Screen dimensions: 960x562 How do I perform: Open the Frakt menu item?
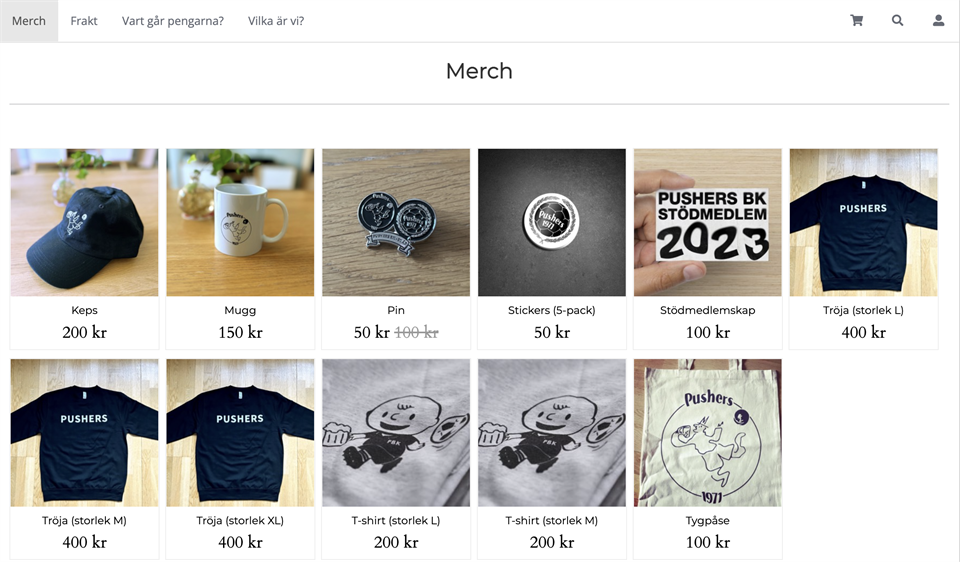(x=84, y=21)
